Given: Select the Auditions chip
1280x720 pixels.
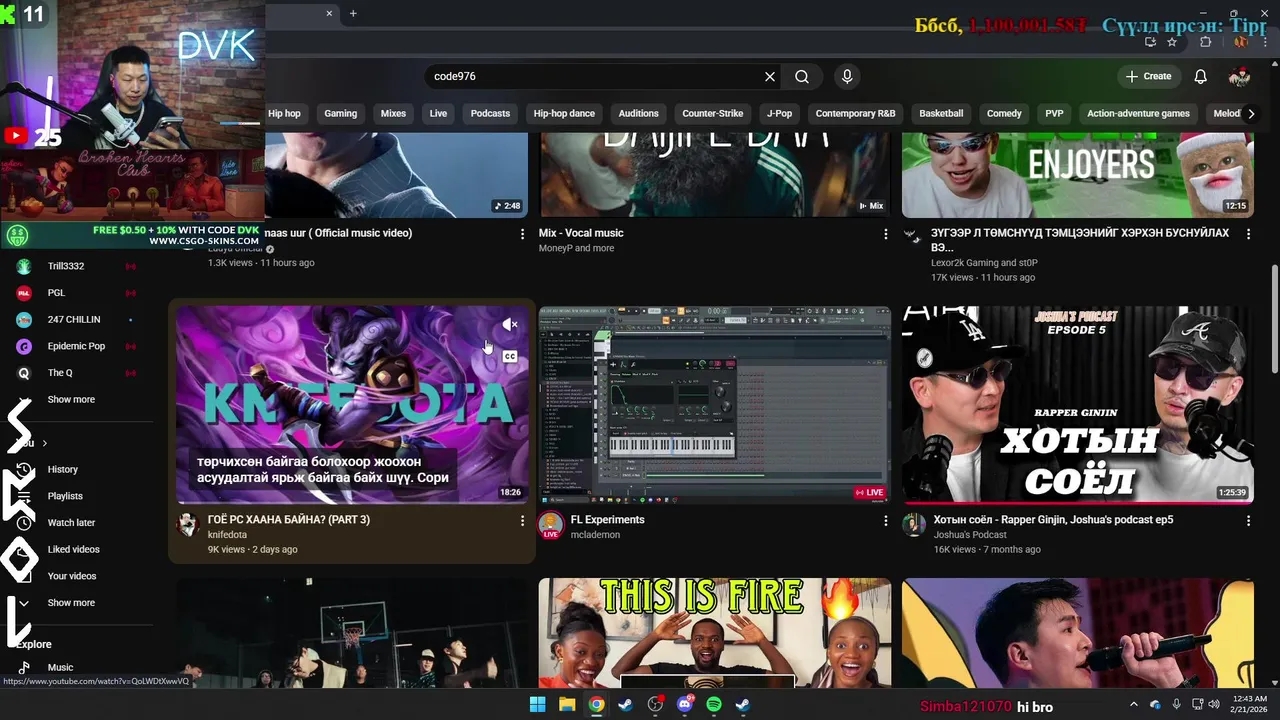Looking at the screenshot, I should (638, 113).
